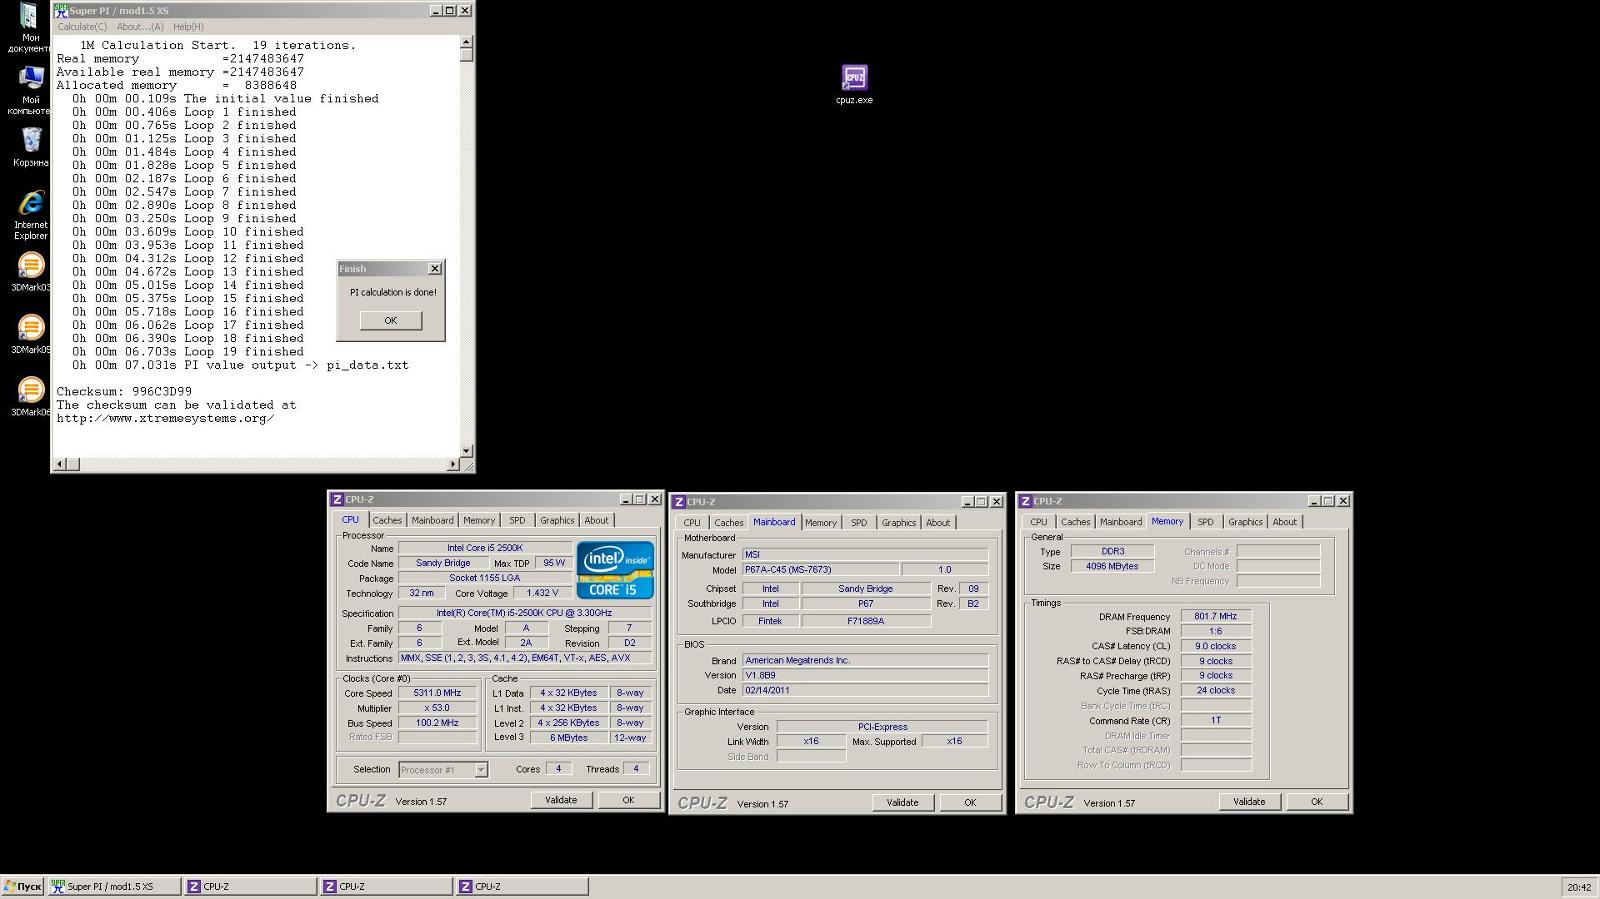The image size is (1600, 899).
Task: Click the title icon of the CPU-Z CPU window
Action: coord(337,499)
